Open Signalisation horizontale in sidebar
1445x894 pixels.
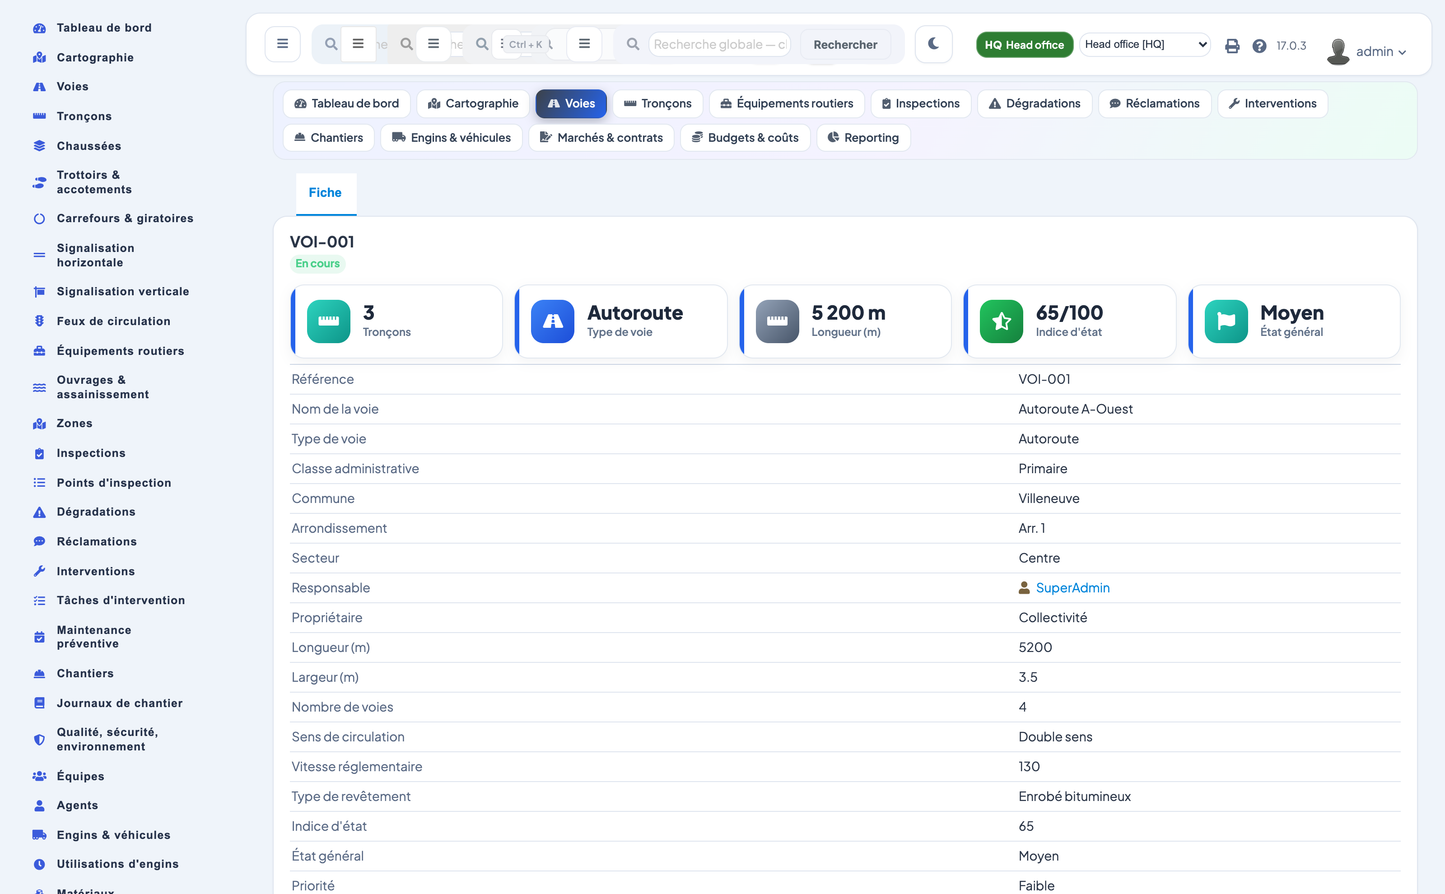95,255
